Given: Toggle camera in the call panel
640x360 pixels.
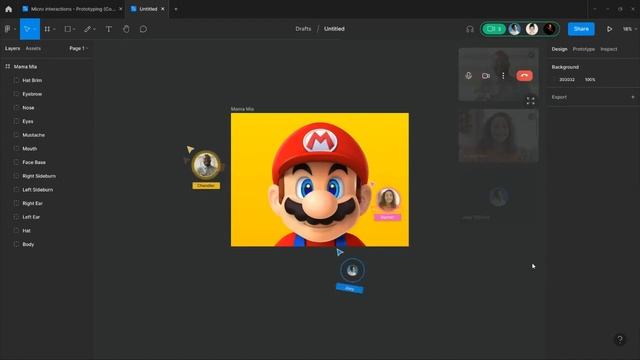Looking at the screenshot, I should 486,76.
